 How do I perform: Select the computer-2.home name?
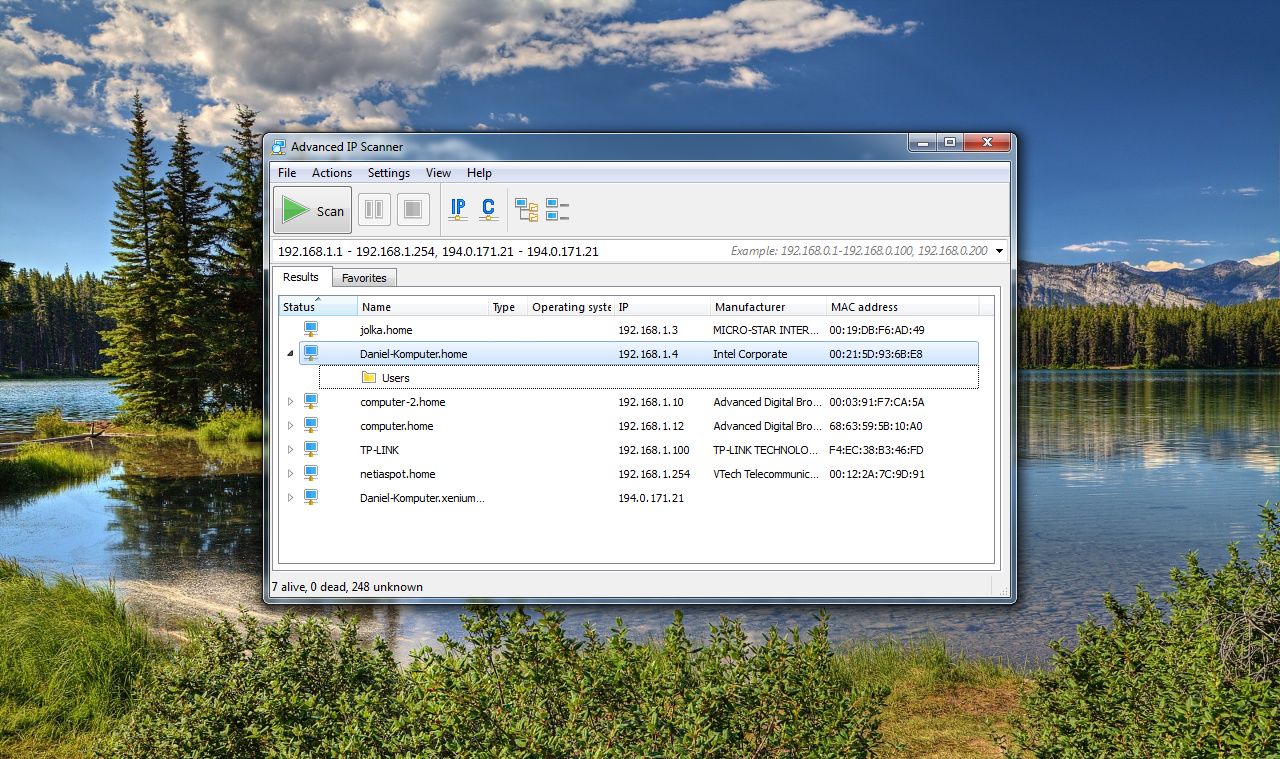tap(403, 402)
